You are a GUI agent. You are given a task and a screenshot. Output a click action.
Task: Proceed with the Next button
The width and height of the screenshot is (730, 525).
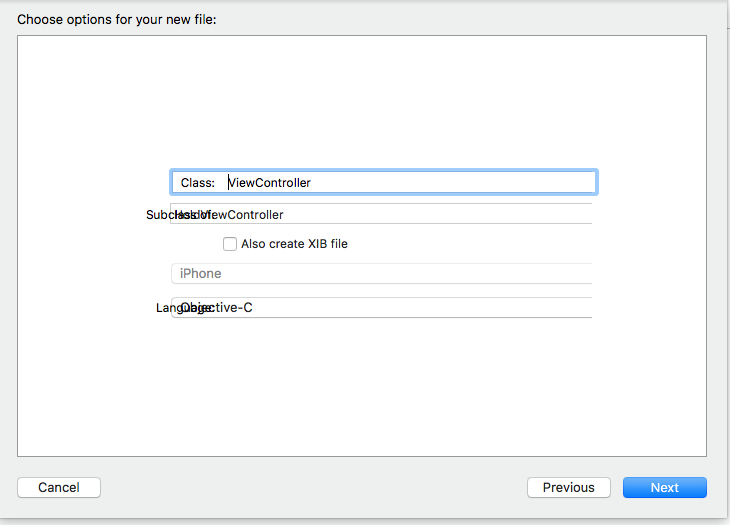point(664,487)
